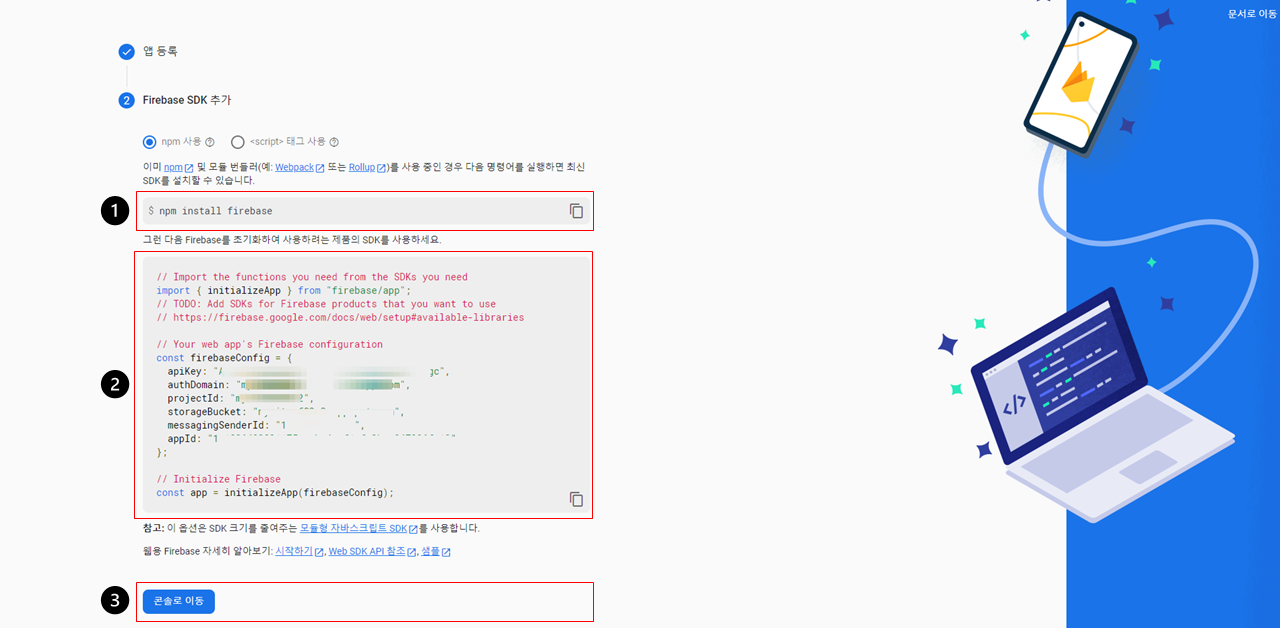Click the 앱 등록 step label
The height and width of the screenshot is (628, 1280).
pos(160,51)
